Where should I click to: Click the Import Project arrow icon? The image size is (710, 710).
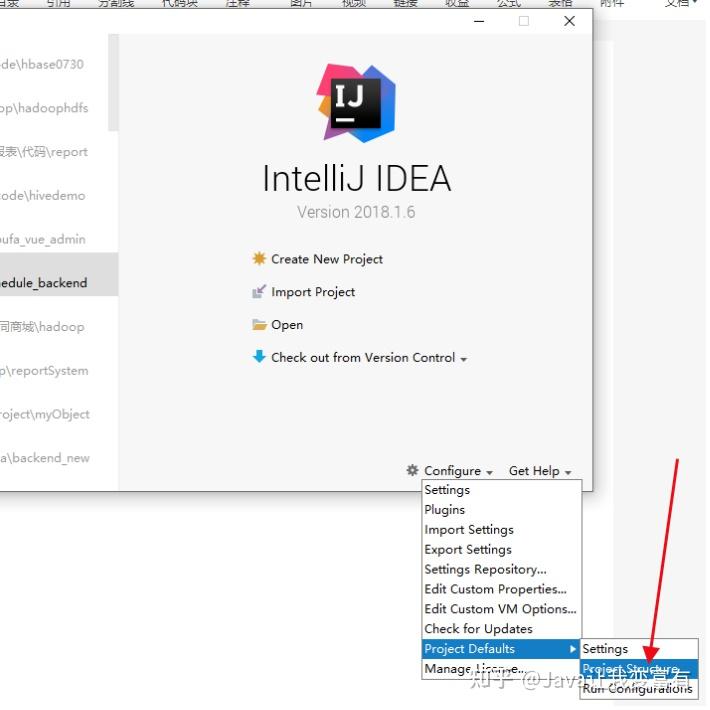point(259,292)
